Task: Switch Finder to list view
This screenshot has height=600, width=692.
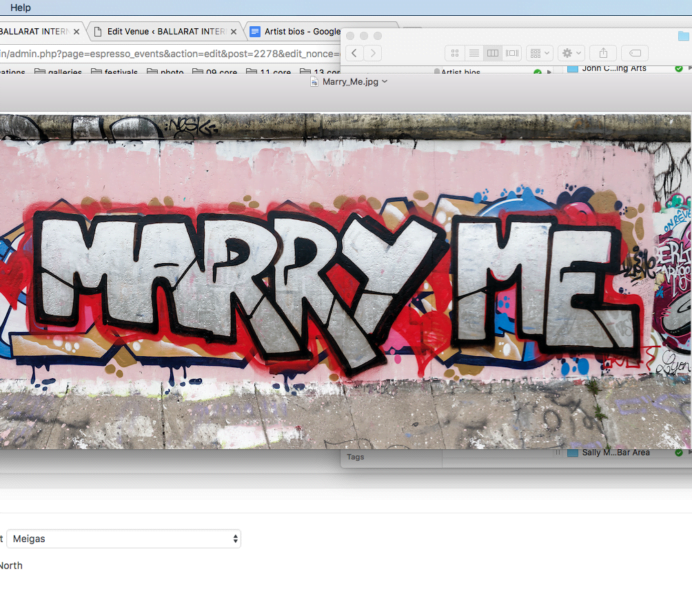Action: point(473,53)
